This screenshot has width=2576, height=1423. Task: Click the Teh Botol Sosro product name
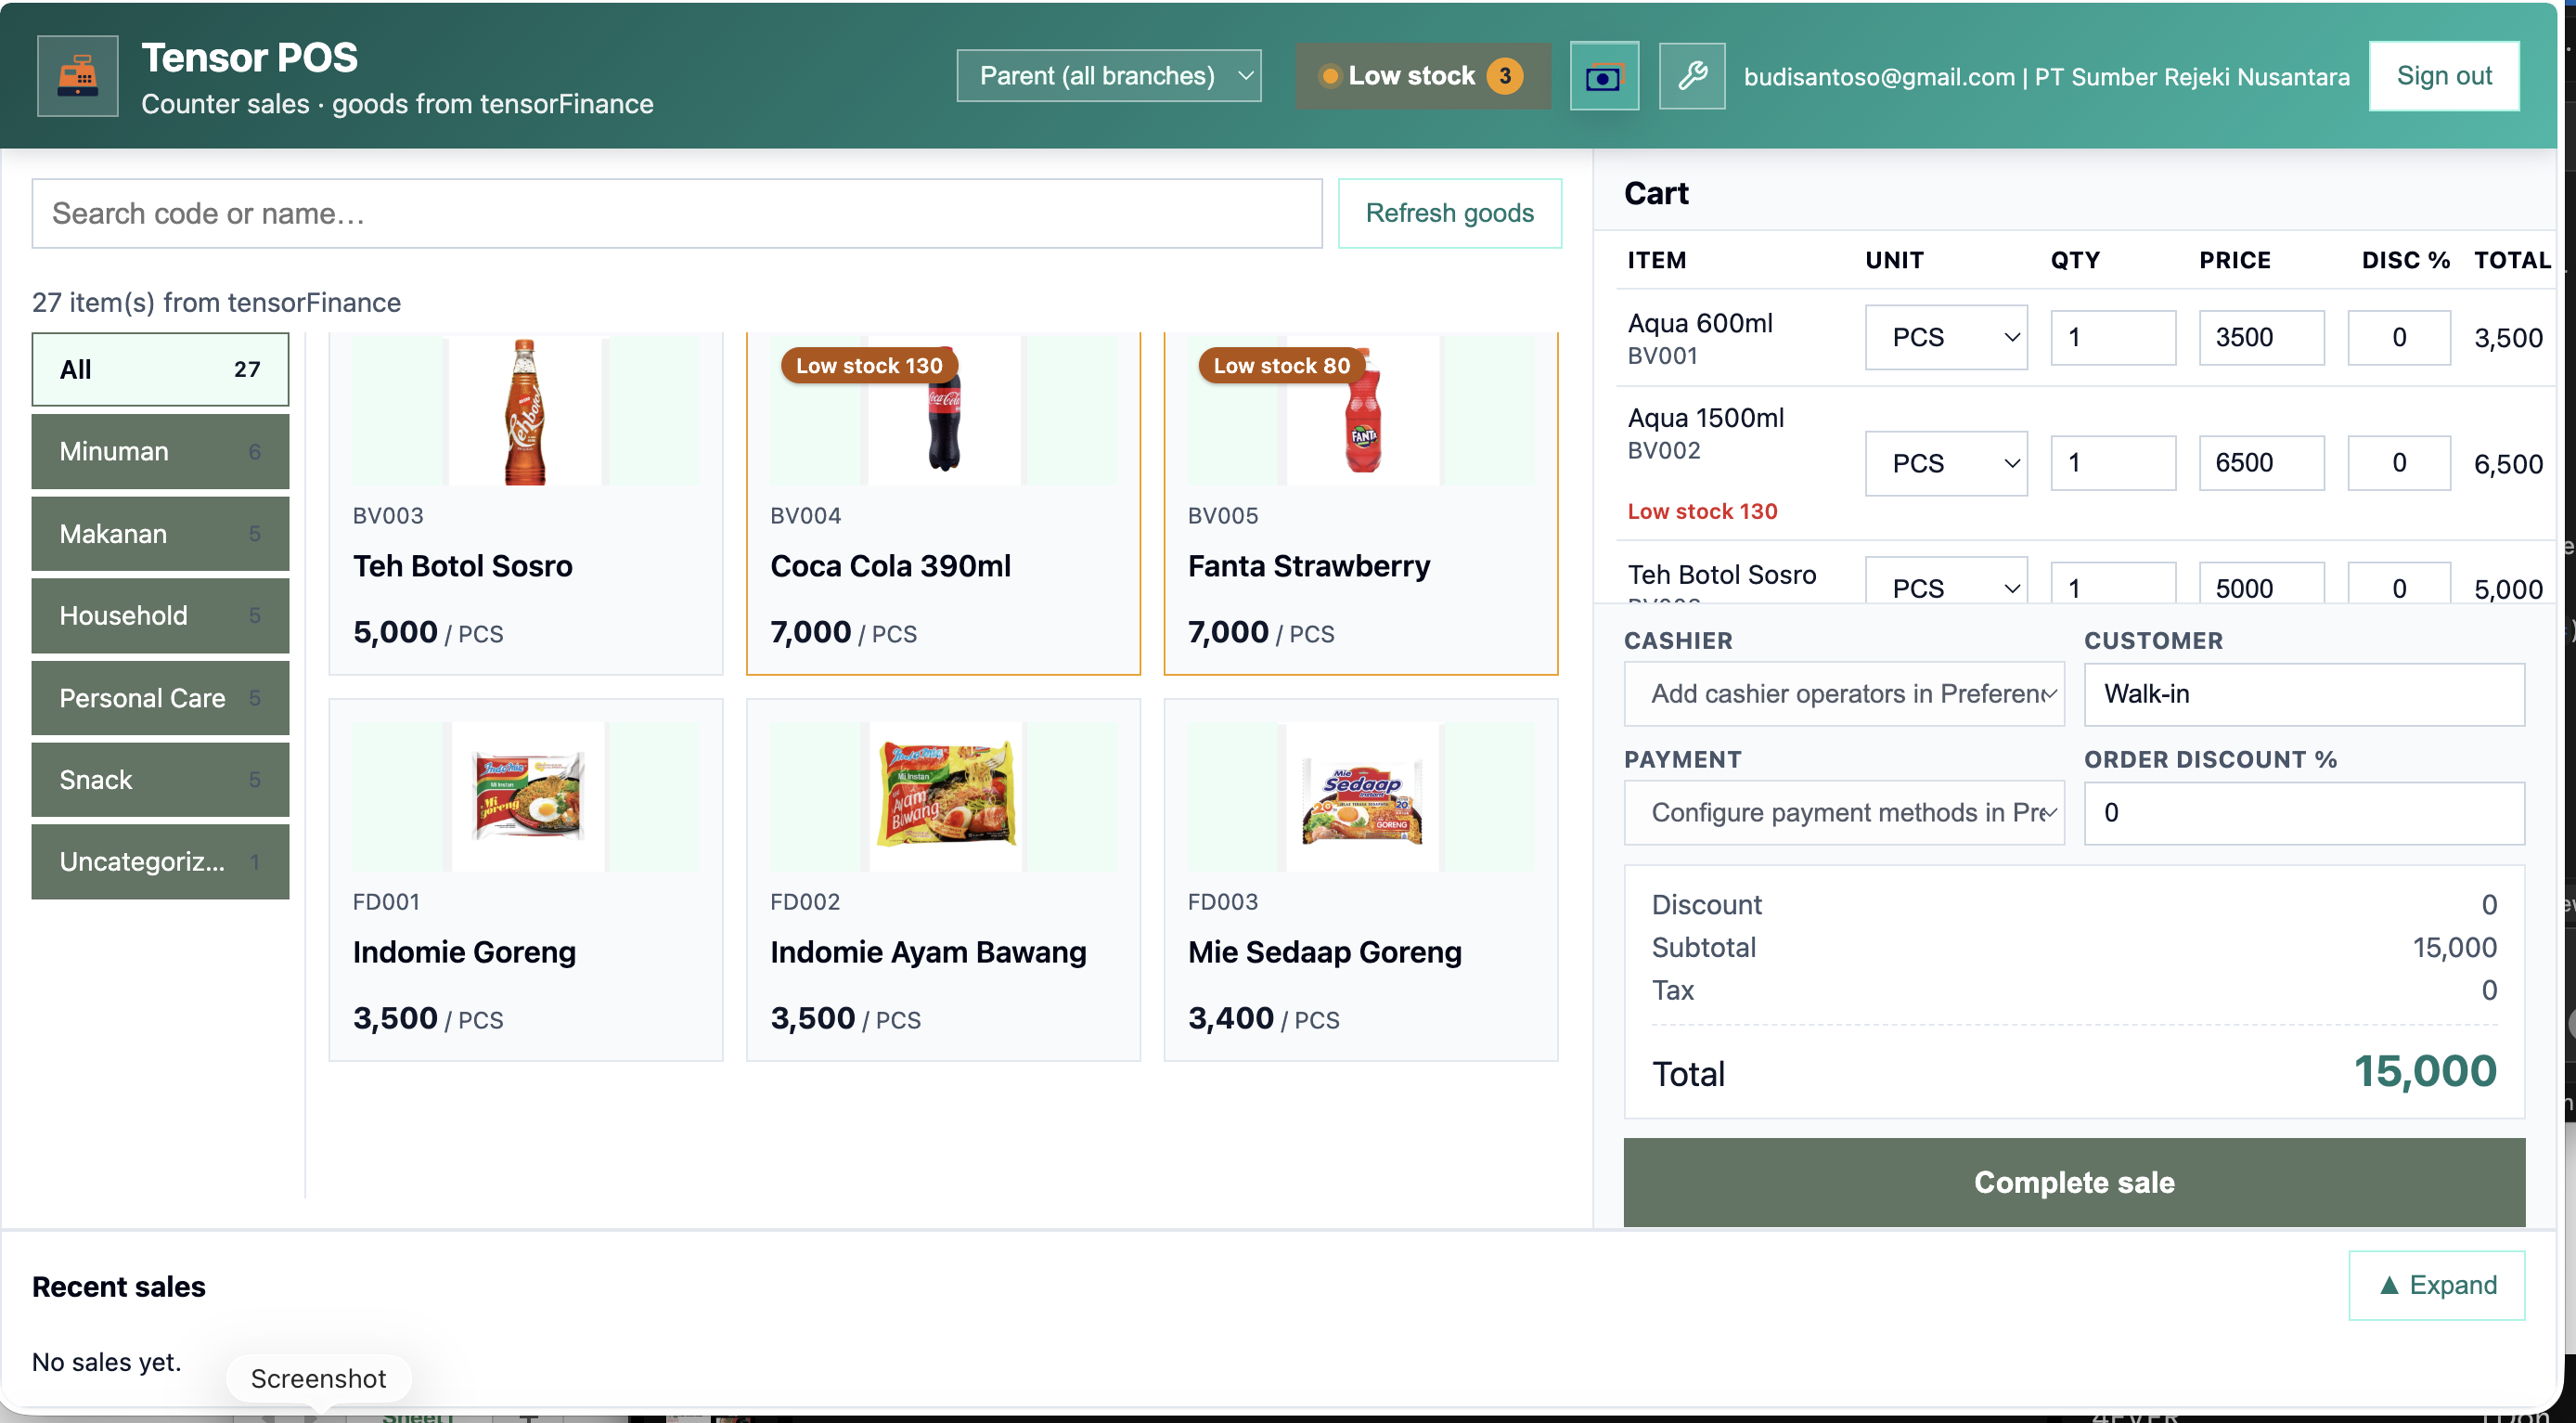click(463, 566)
